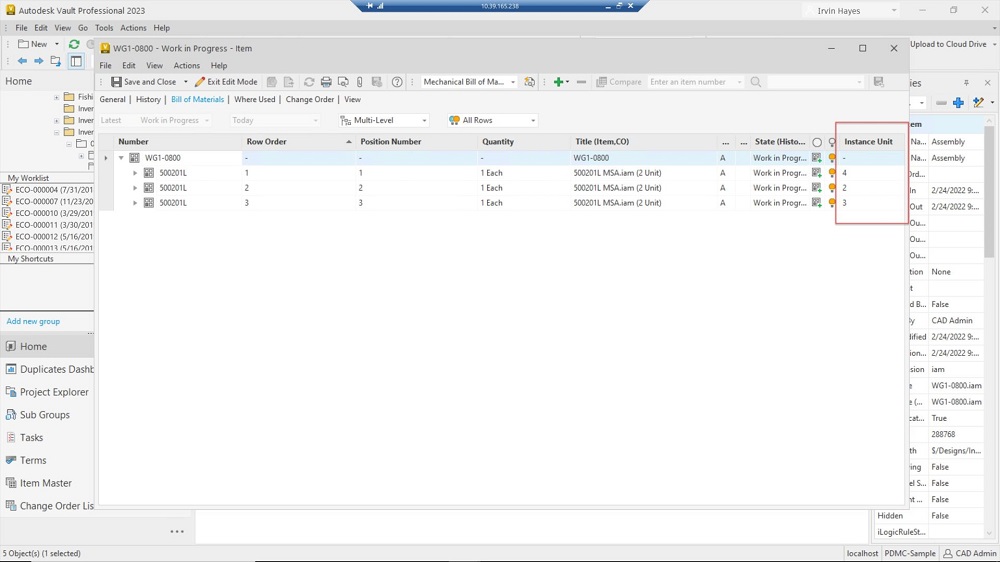Screen dimensions: 1000x562
Task: Click Exit Edit Mode
Action: pos(226,82)
